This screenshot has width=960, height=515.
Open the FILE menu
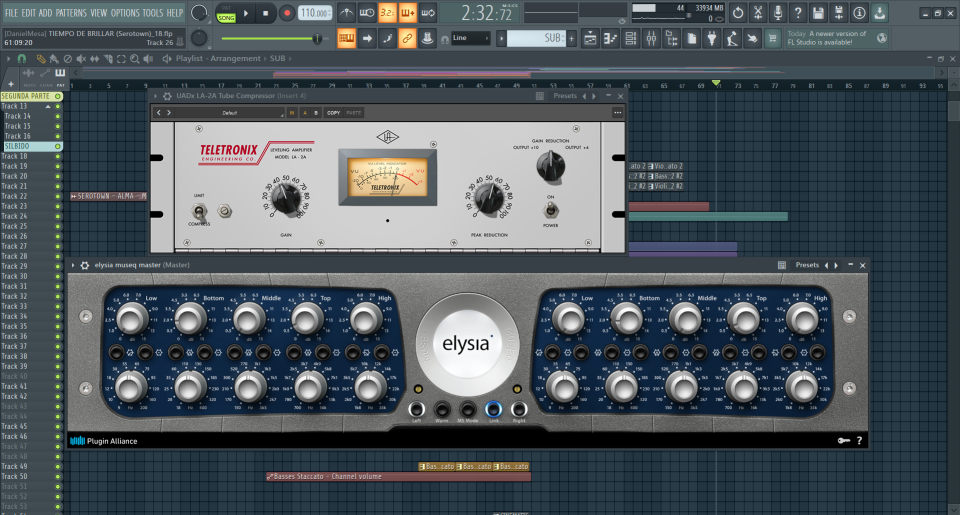coord(11,12)
